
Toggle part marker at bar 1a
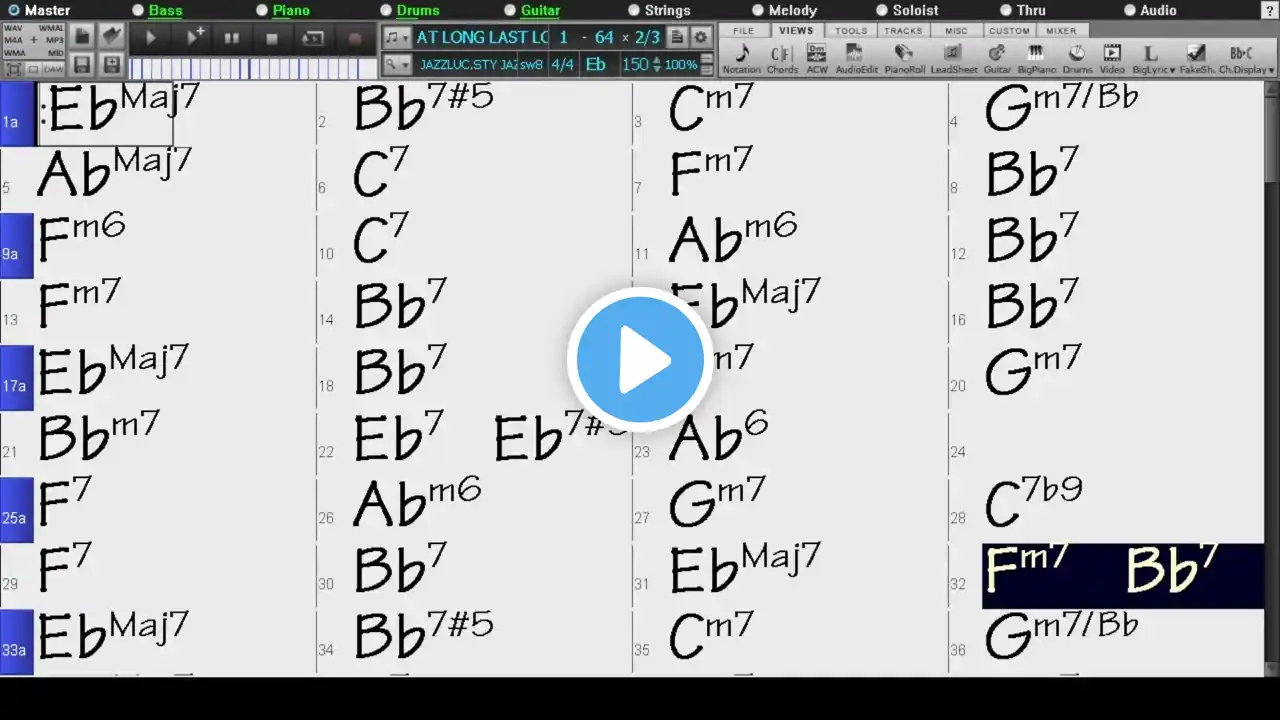[x=16, y=114]
